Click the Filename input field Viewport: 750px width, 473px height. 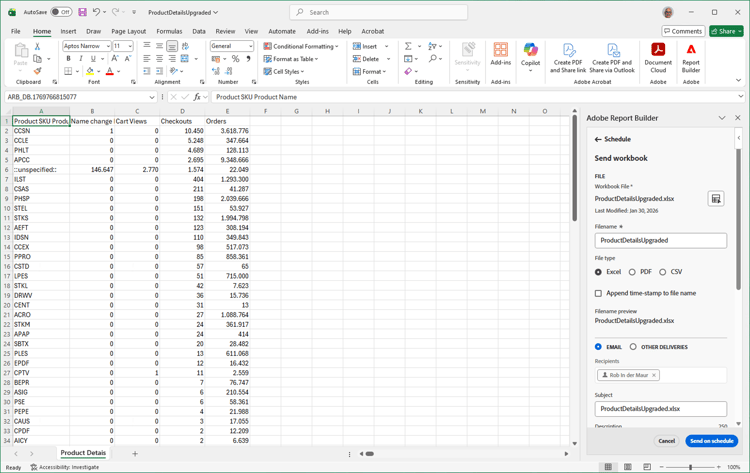coord(661,241)
